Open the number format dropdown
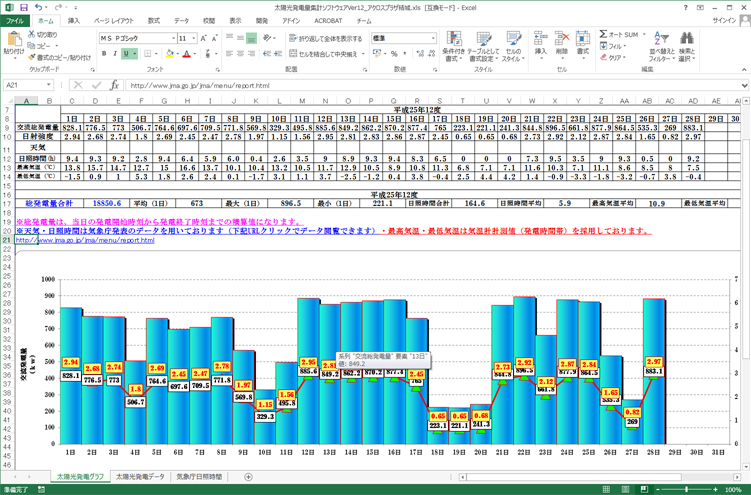Screen dimensions: 751x495 pos(433,38)
